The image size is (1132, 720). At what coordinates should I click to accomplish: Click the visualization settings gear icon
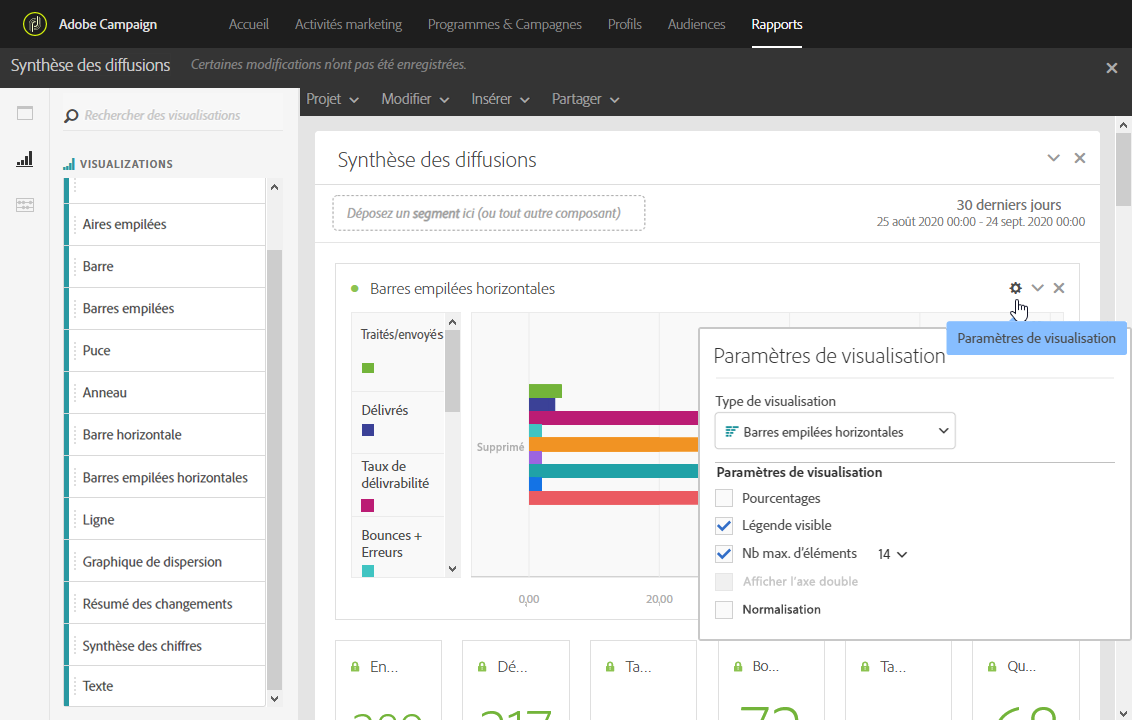pos(1016,288)
